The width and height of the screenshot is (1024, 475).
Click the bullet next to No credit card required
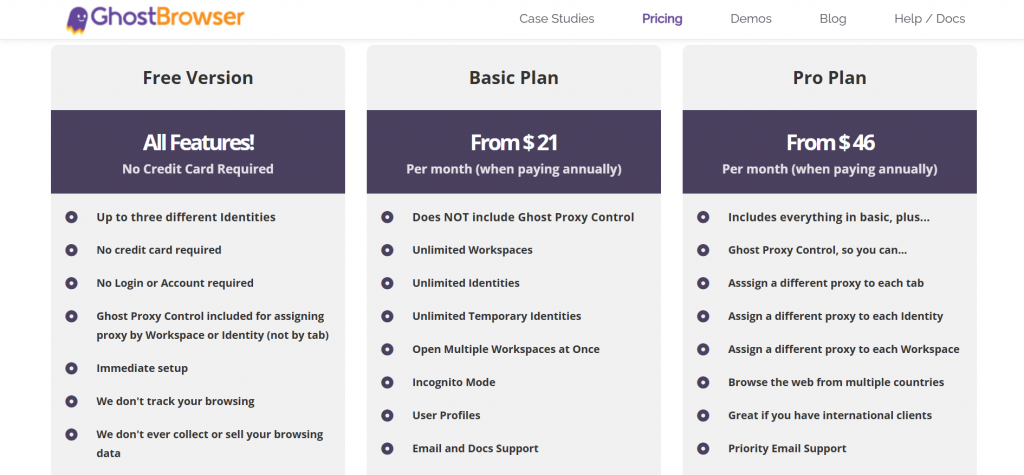[71, 250]
